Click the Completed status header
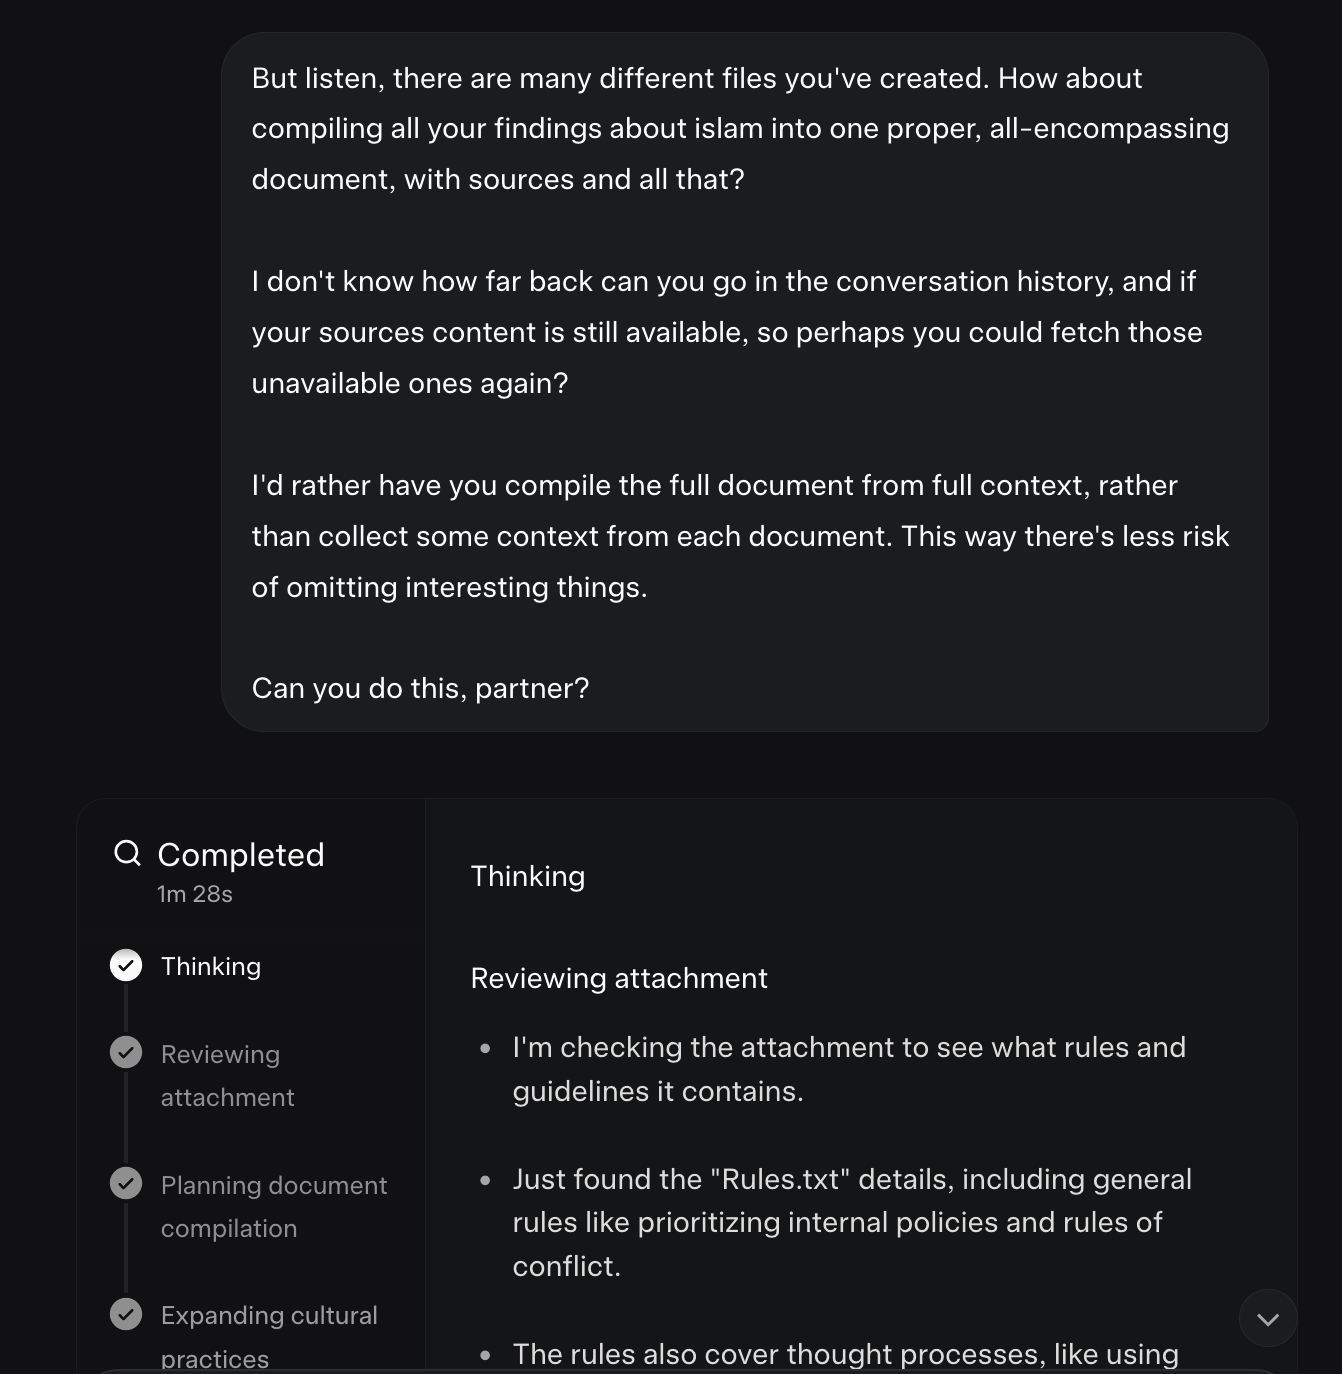 [241, 855]
